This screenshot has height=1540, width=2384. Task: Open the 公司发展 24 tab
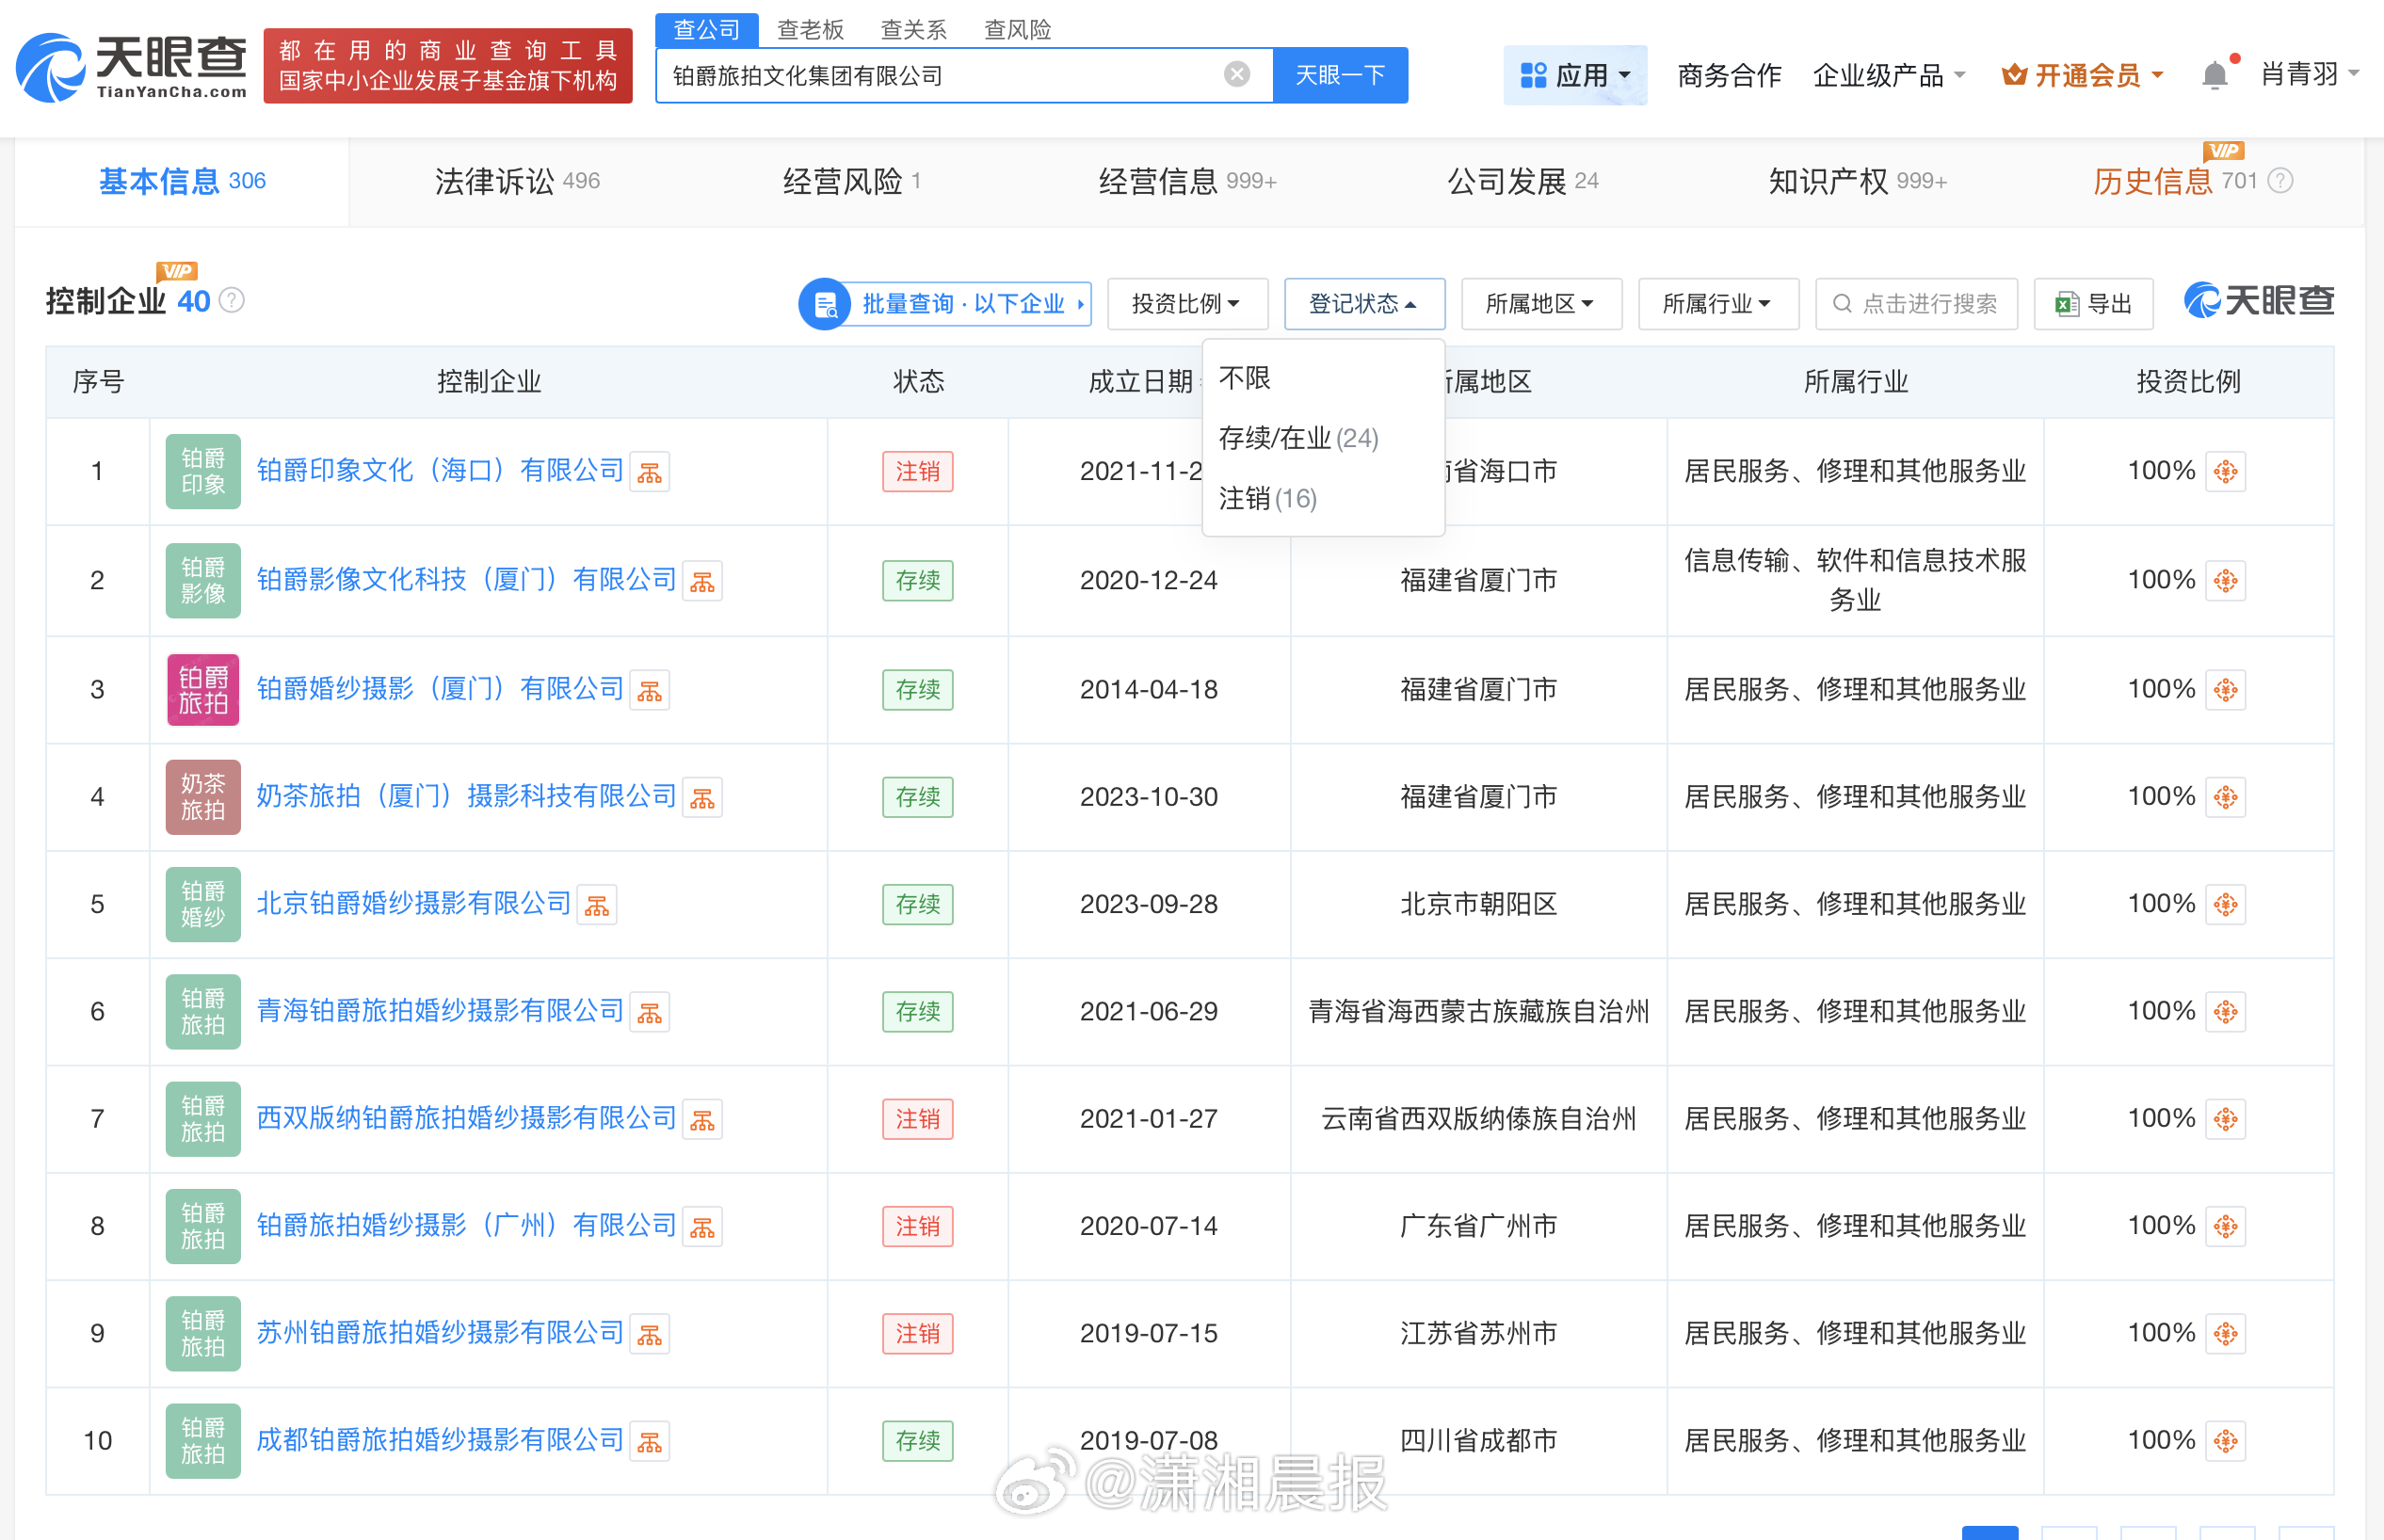(x=1523, y=182)
